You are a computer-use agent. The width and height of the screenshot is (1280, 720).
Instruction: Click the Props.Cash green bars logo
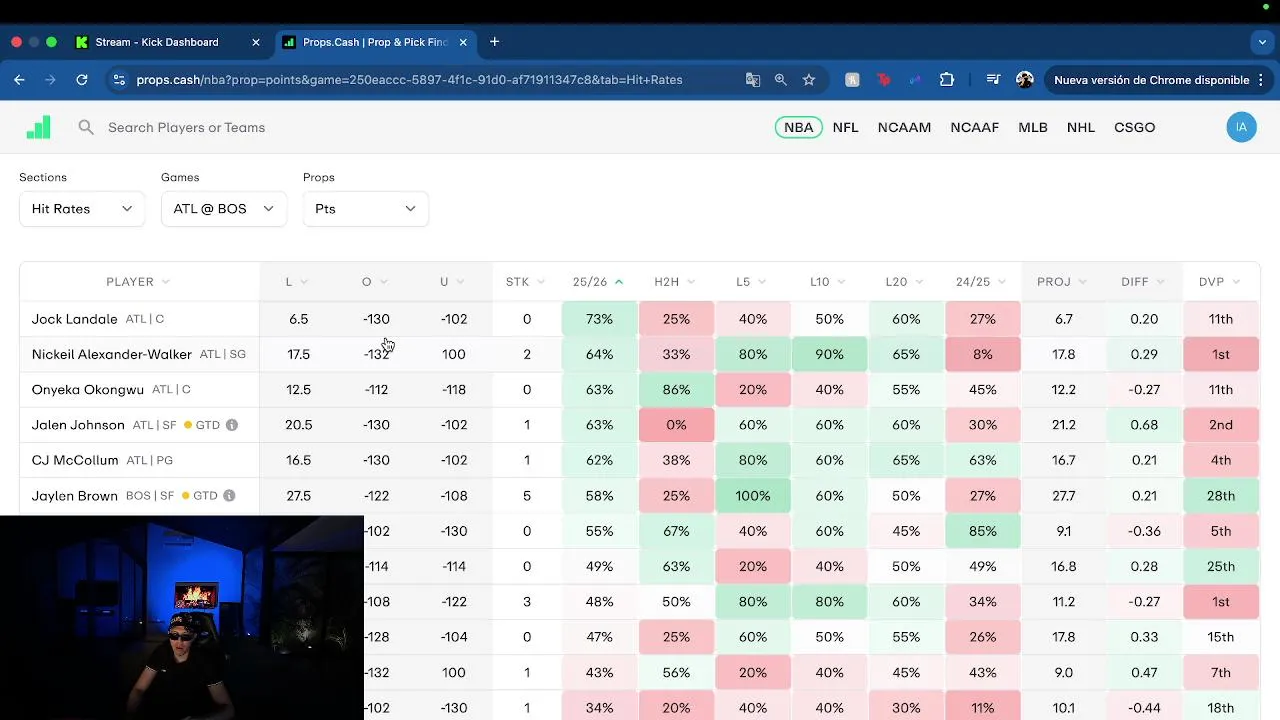(x=38, y=127)
